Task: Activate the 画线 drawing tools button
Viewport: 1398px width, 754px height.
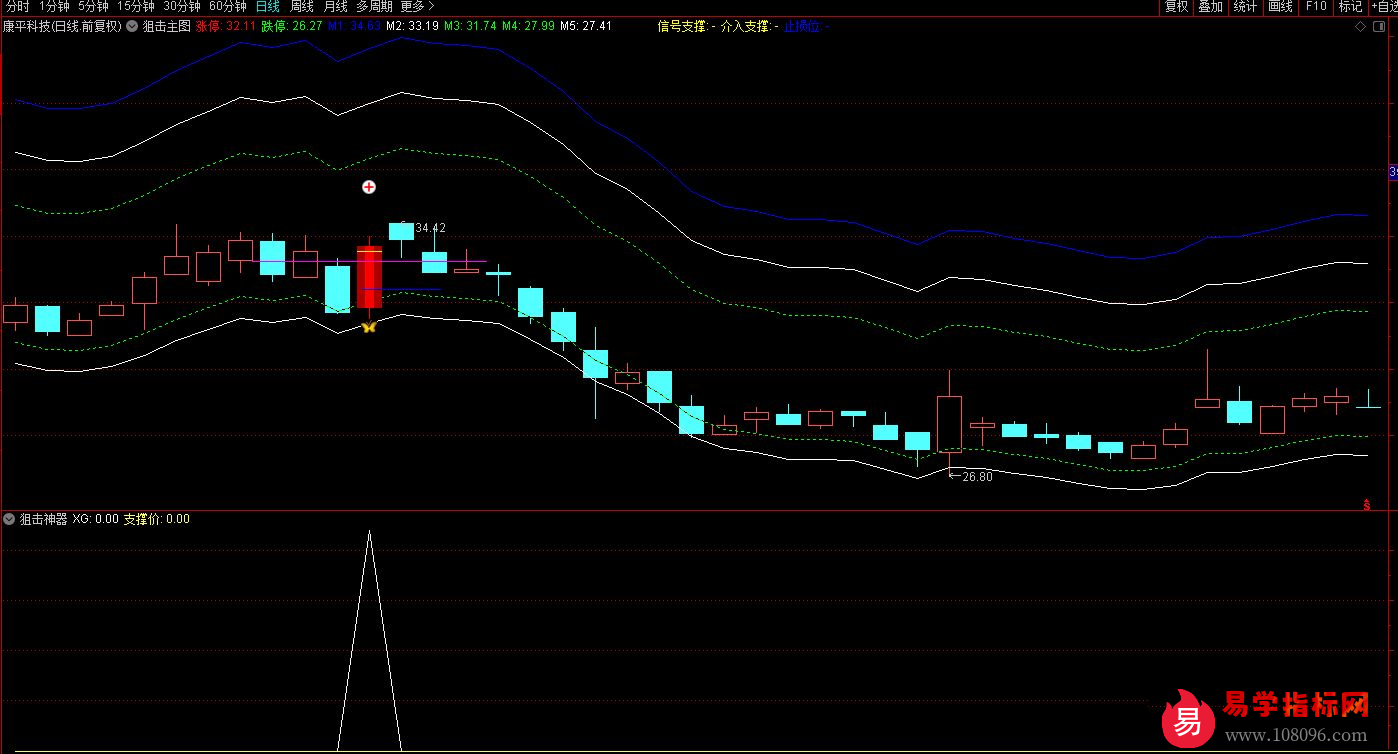Action: tap(1280, 6)
